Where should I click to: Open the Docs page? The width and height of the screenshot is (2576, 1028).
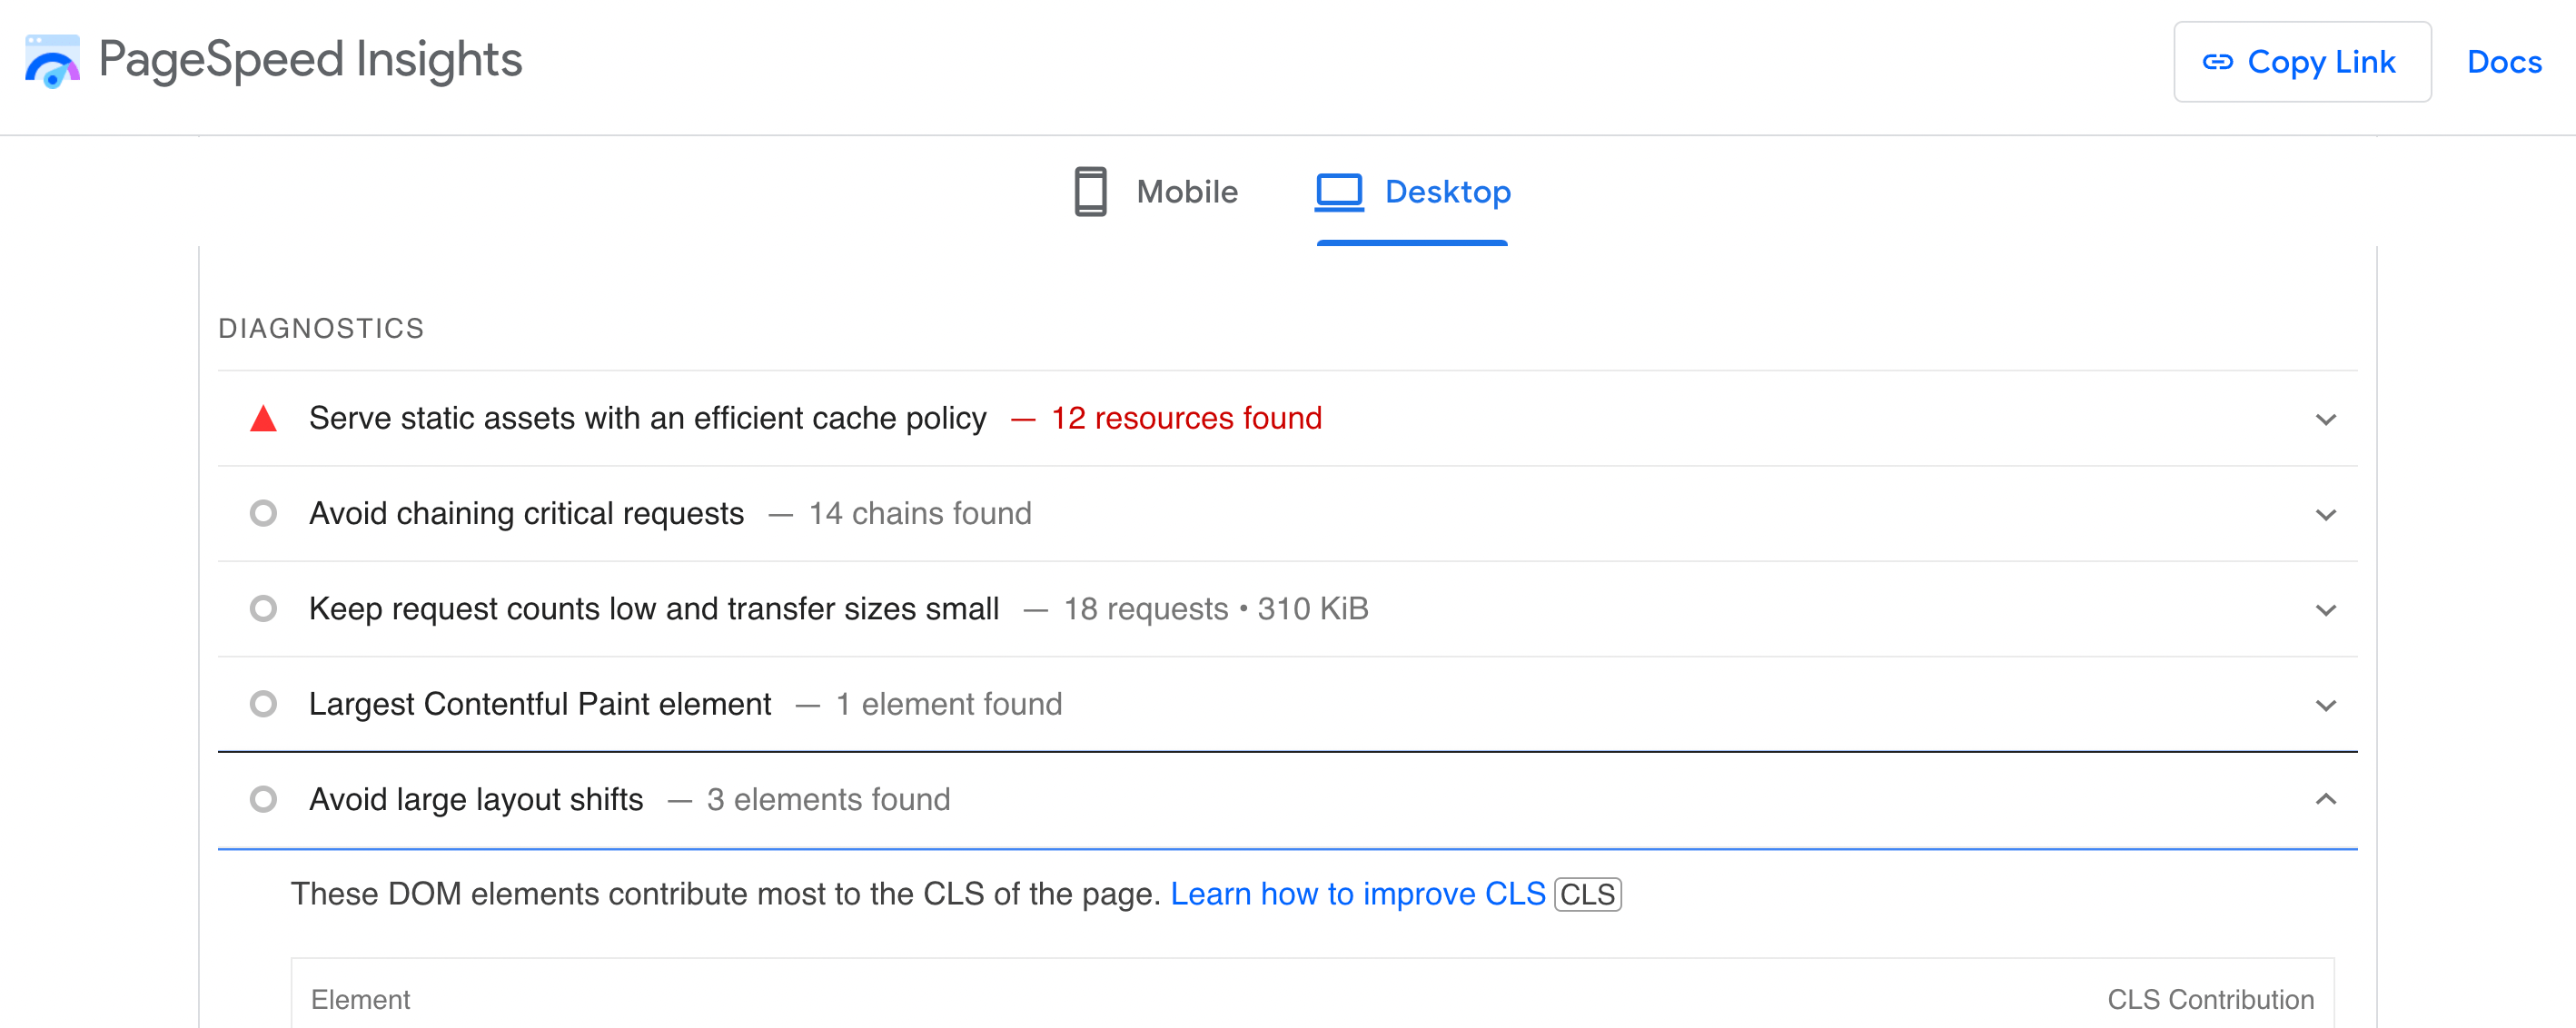(2504, 62)
